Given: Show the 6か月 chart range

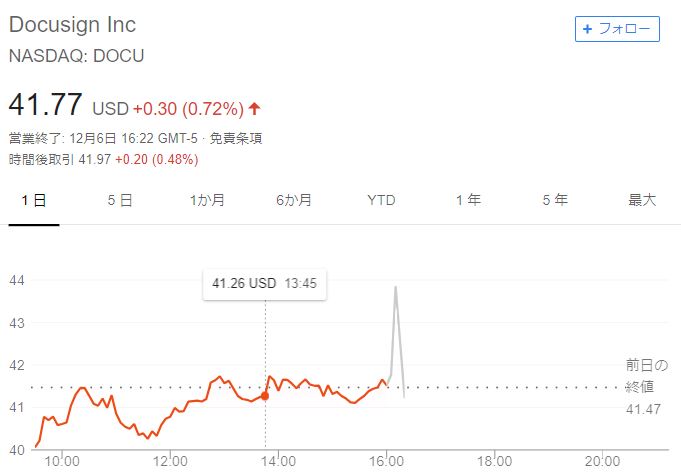Looking at the screenshot, I should coord(294,200).
